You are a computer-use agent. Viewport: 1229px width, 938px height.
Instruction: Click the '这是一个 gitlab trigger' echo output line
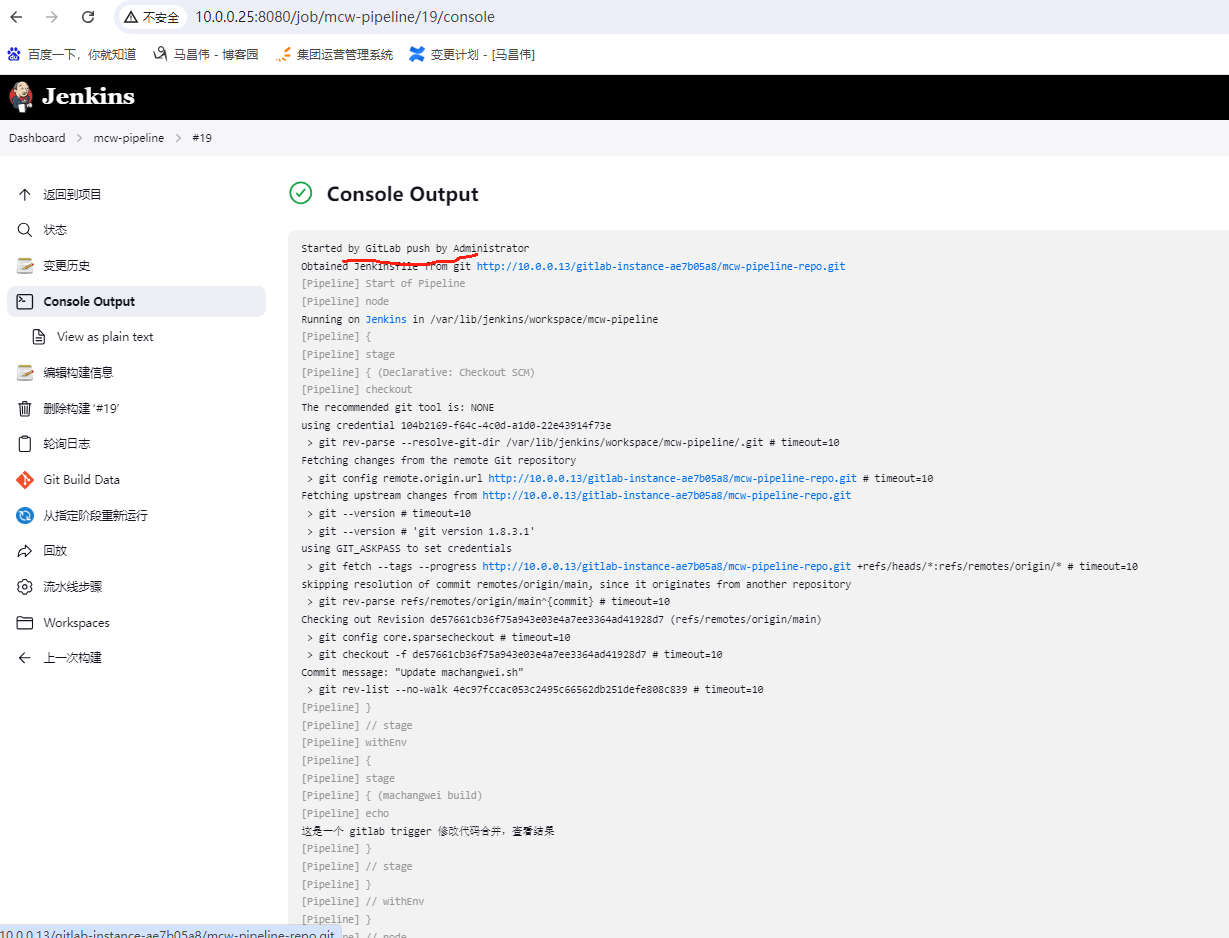click(x=428, y=831)
